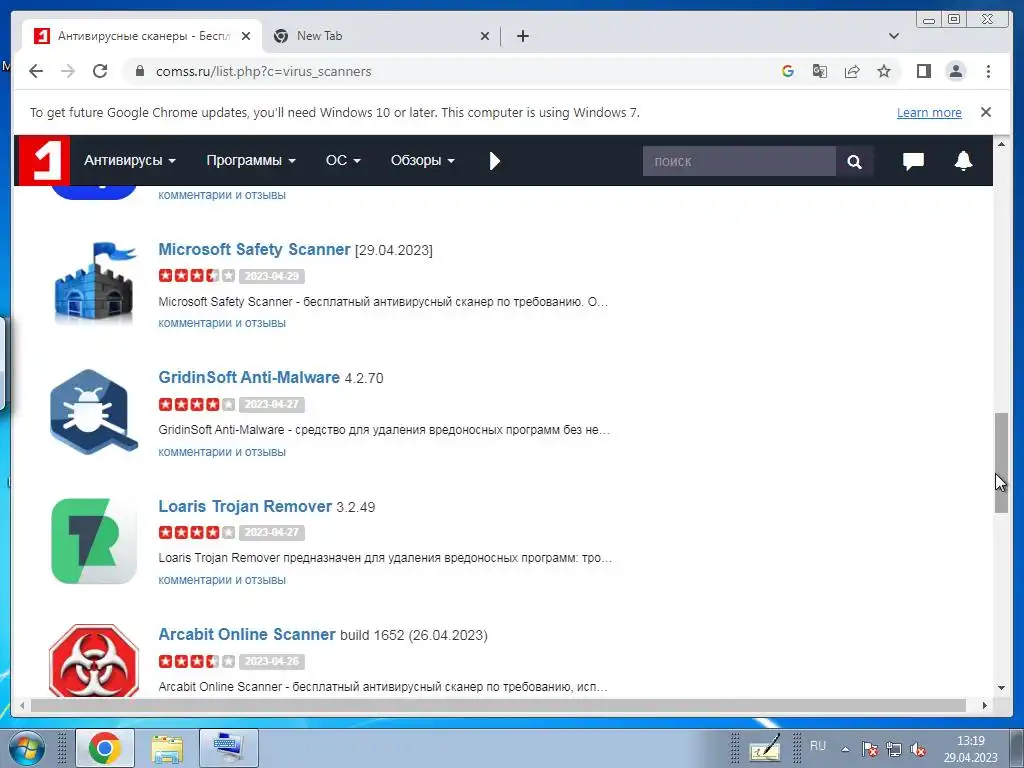Switch to the New Tab tab

pos(381,36)
